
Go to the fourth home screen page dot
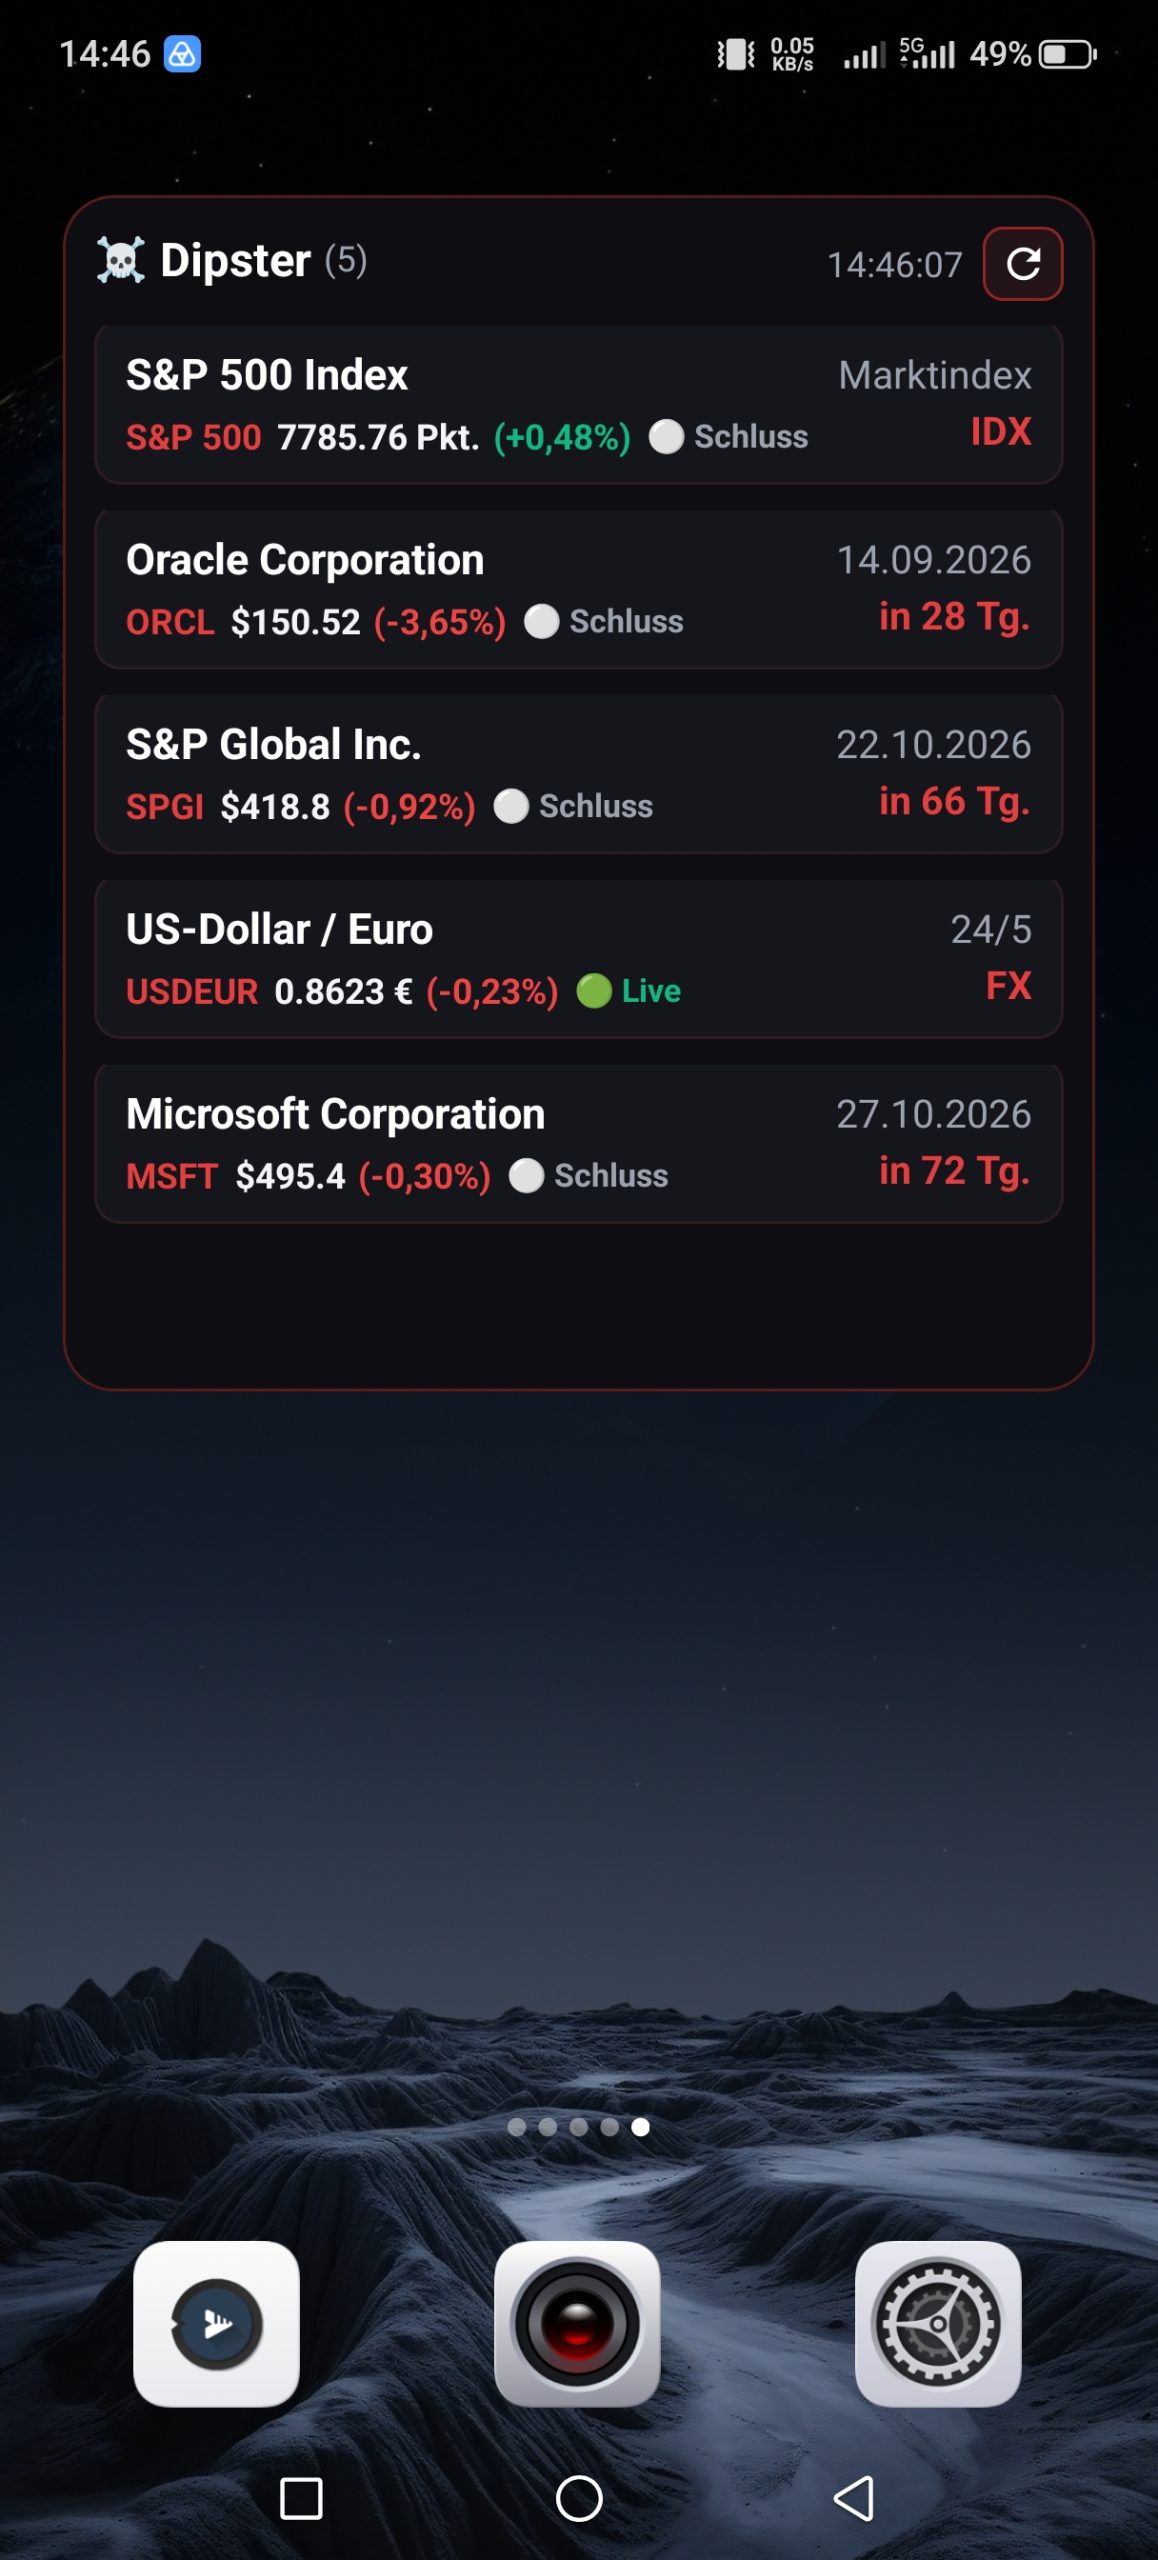[x=609, y=2127]
